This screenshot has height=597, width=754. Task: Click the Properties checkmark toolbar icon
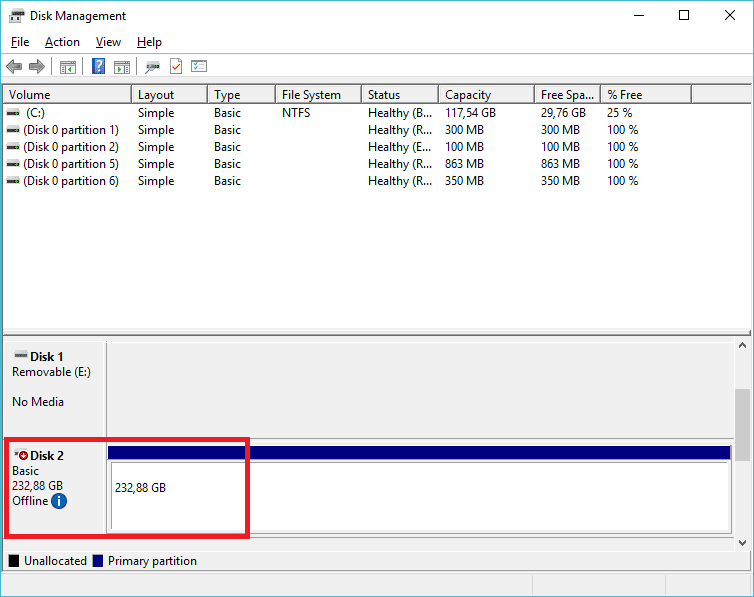(176, 66)
